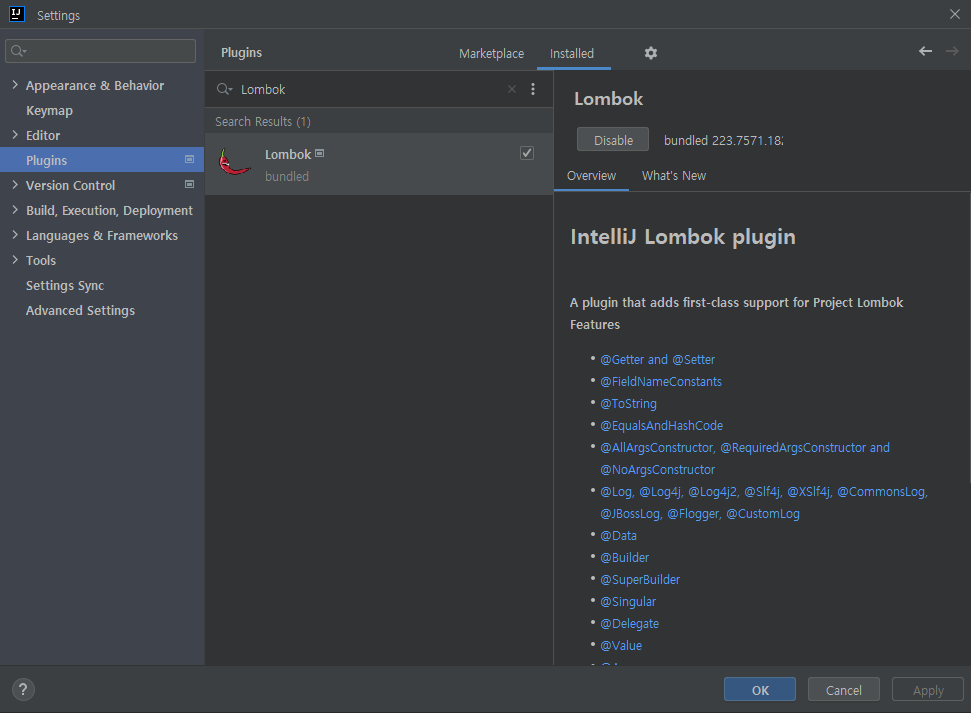This screenshot has height=713, width=971.
Task: Navigate back with the left arrow
Action: pyautogui.click(x=925, y=51)
